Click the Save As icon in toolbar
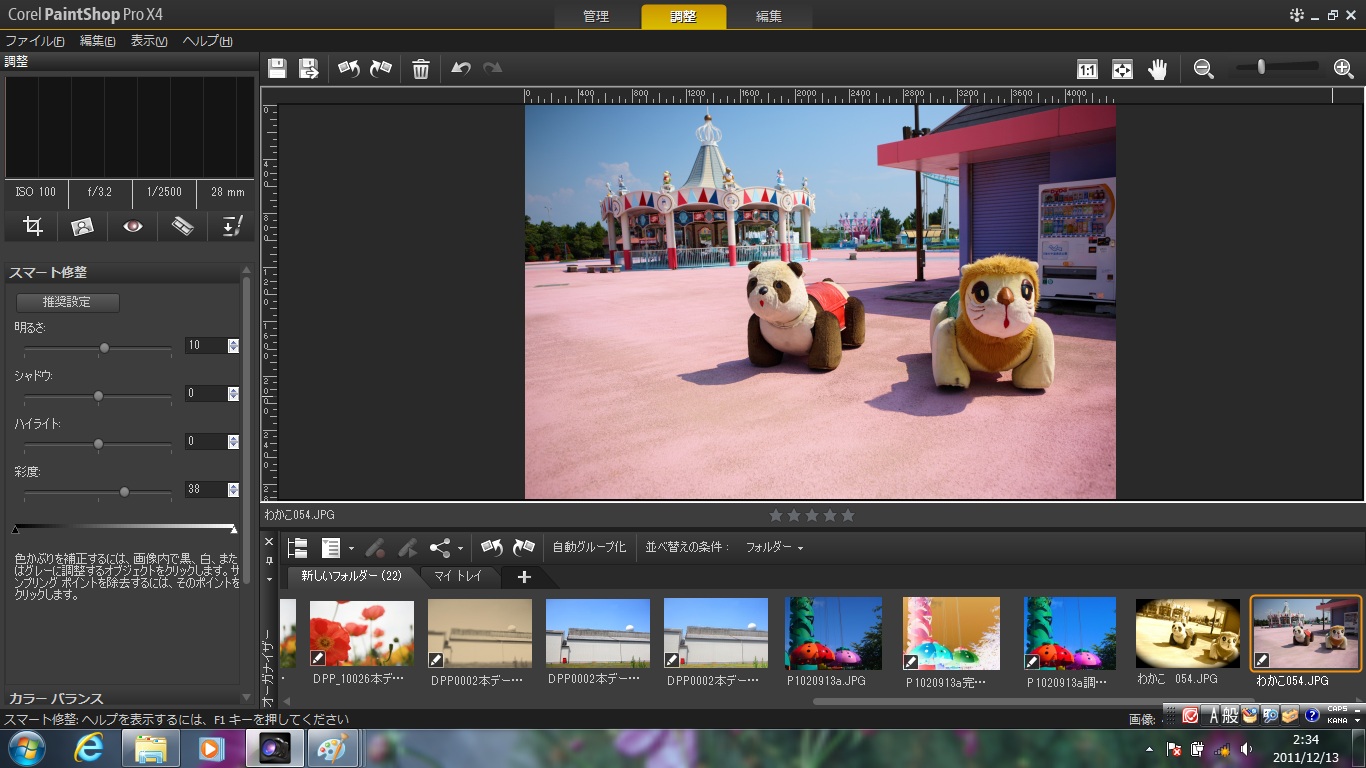Viewport: 1366px width, 768px height. tap(309, 69)
